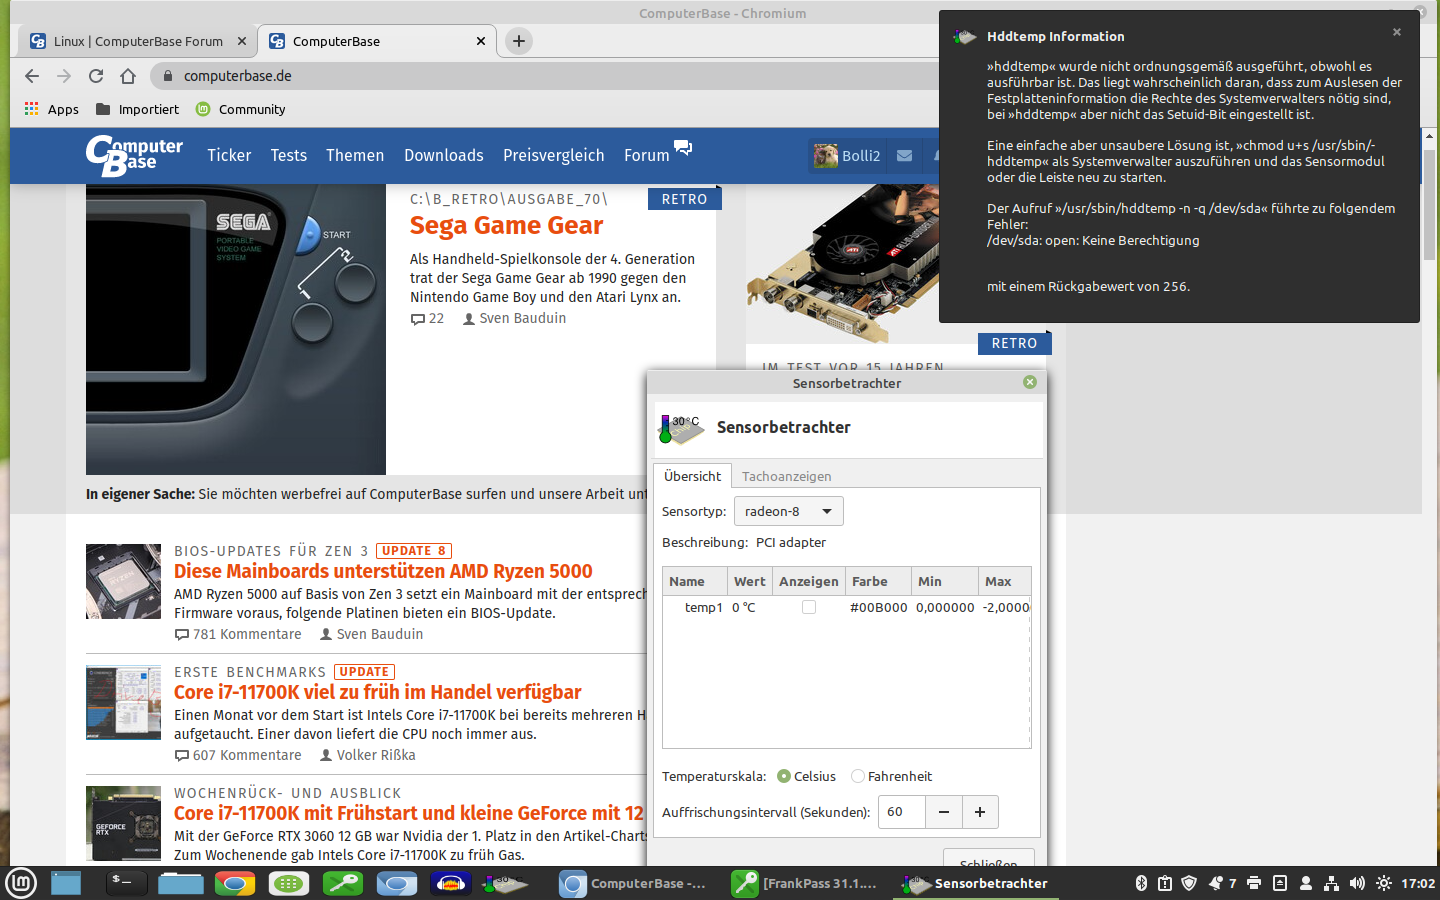Close the Hddtemp Information notification

[1397, 33]
